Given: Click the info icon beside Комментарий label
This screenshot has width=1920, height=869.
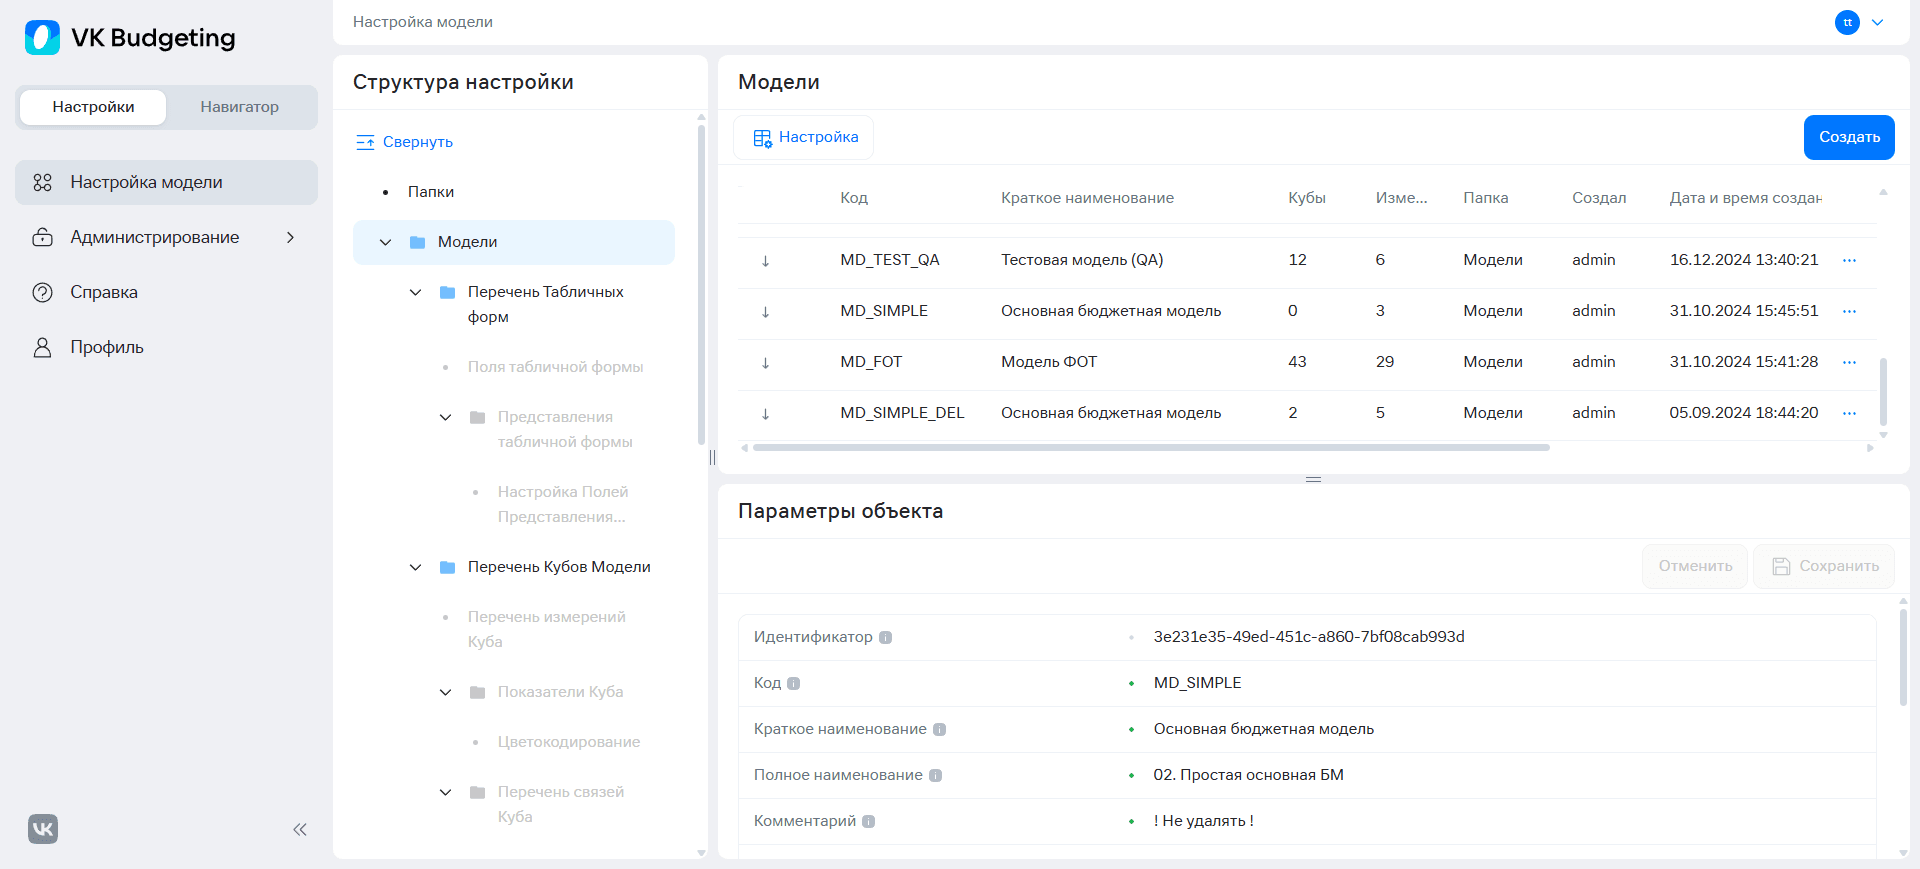Looking at the screenshot, I should (868, 821).
